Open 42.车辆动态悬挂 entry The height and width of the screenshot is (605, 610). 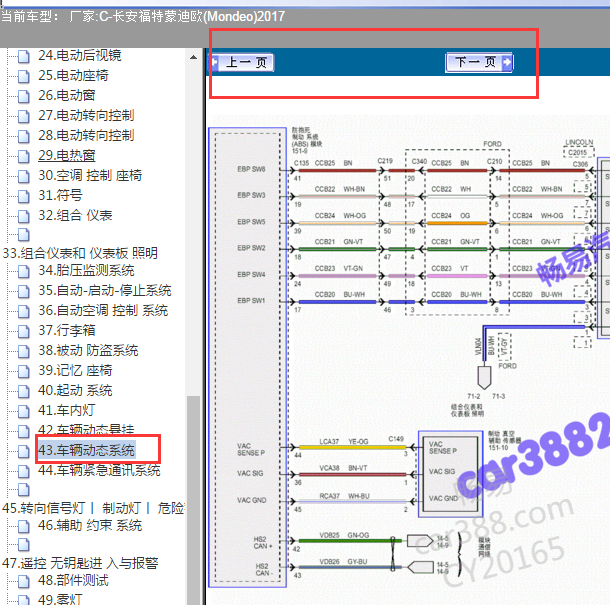(86, 430)
